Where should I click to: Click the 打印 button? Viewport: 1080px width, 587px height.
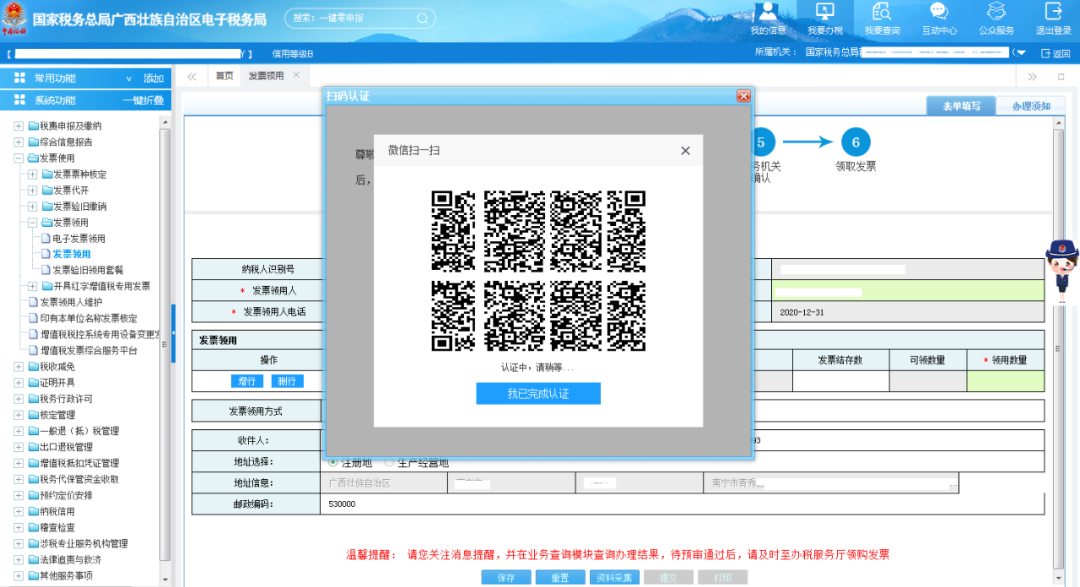[x=723, y=577]
